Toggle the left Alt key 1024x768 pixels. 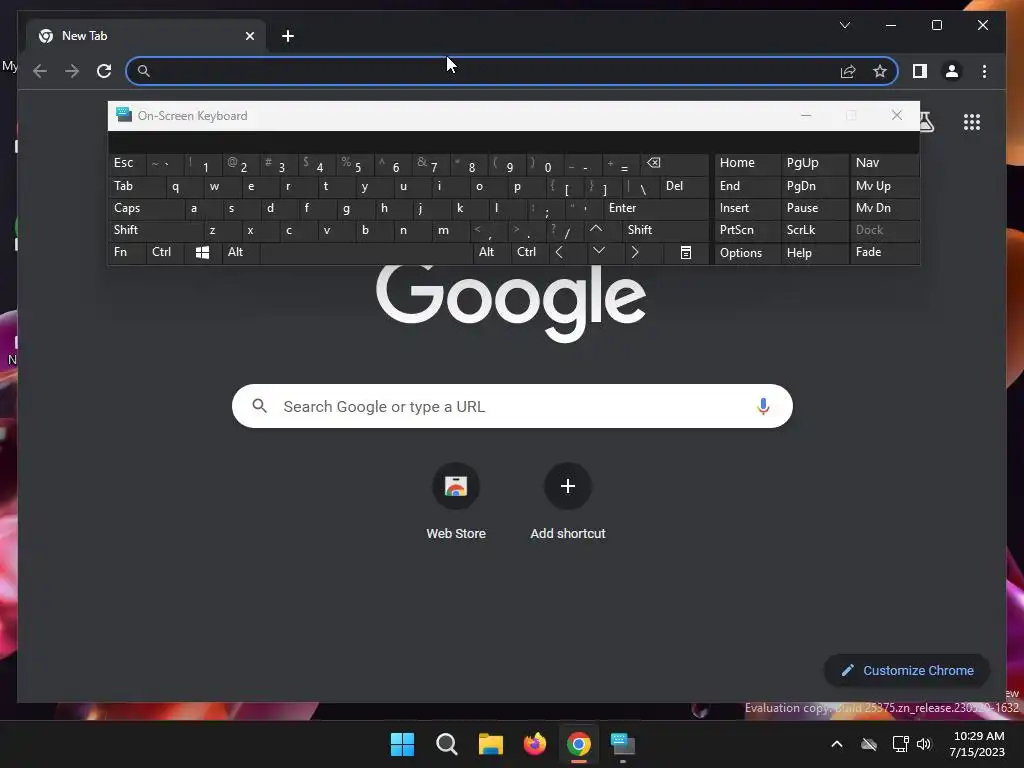coord(240,253)
